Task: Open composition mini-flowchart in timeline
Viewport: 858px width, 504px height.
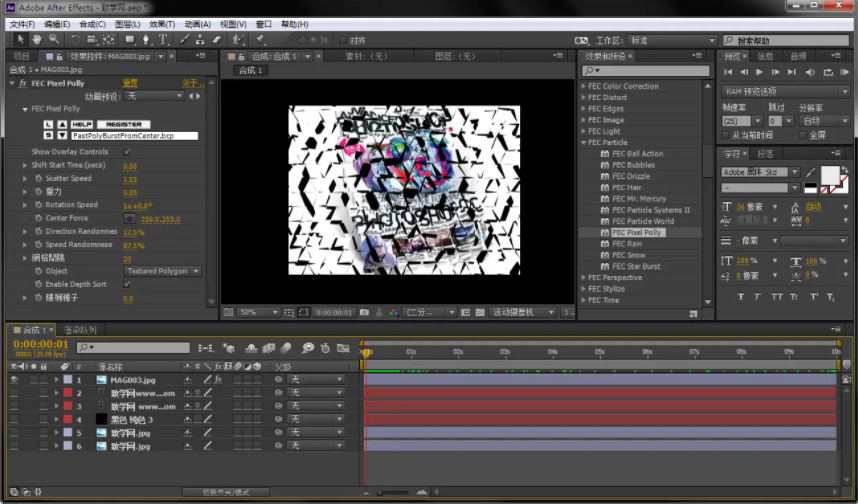Action: tap(205, 348)
